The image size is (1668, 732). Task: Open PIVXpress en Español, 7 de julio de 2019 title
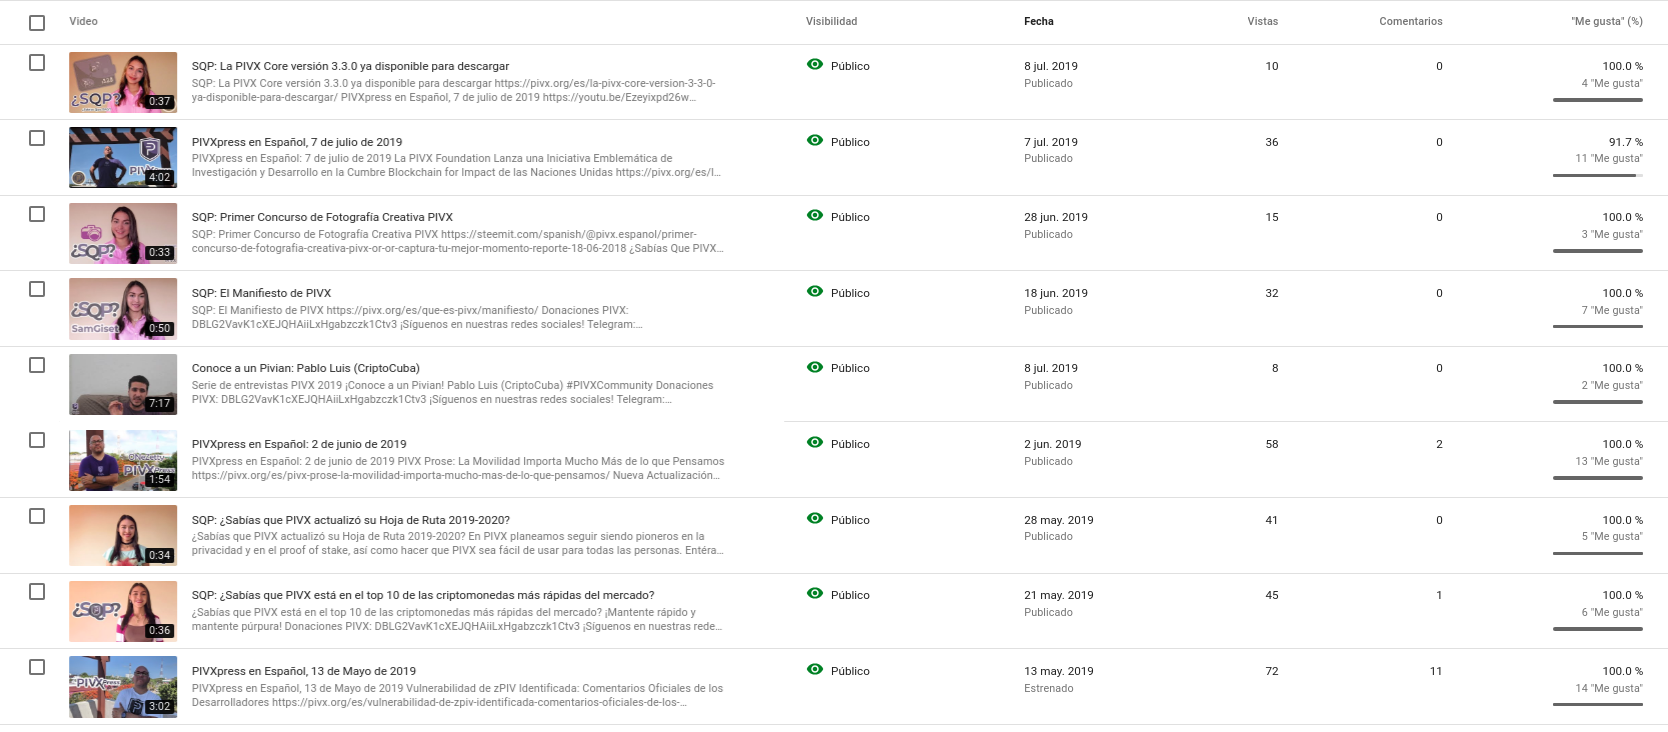(x=297, y=142)
